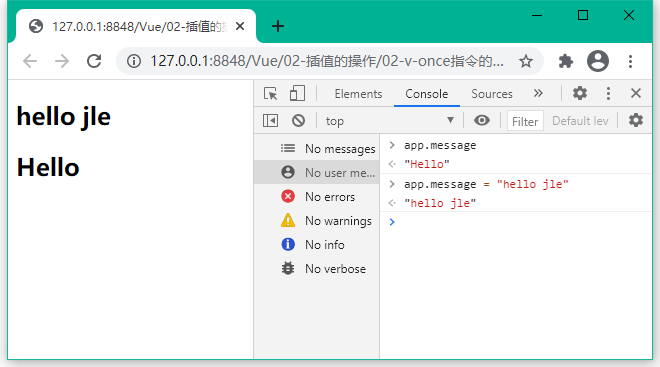Click the hello jle page heading
Viewport: 660px width, 367px height.
coord(64,117)
